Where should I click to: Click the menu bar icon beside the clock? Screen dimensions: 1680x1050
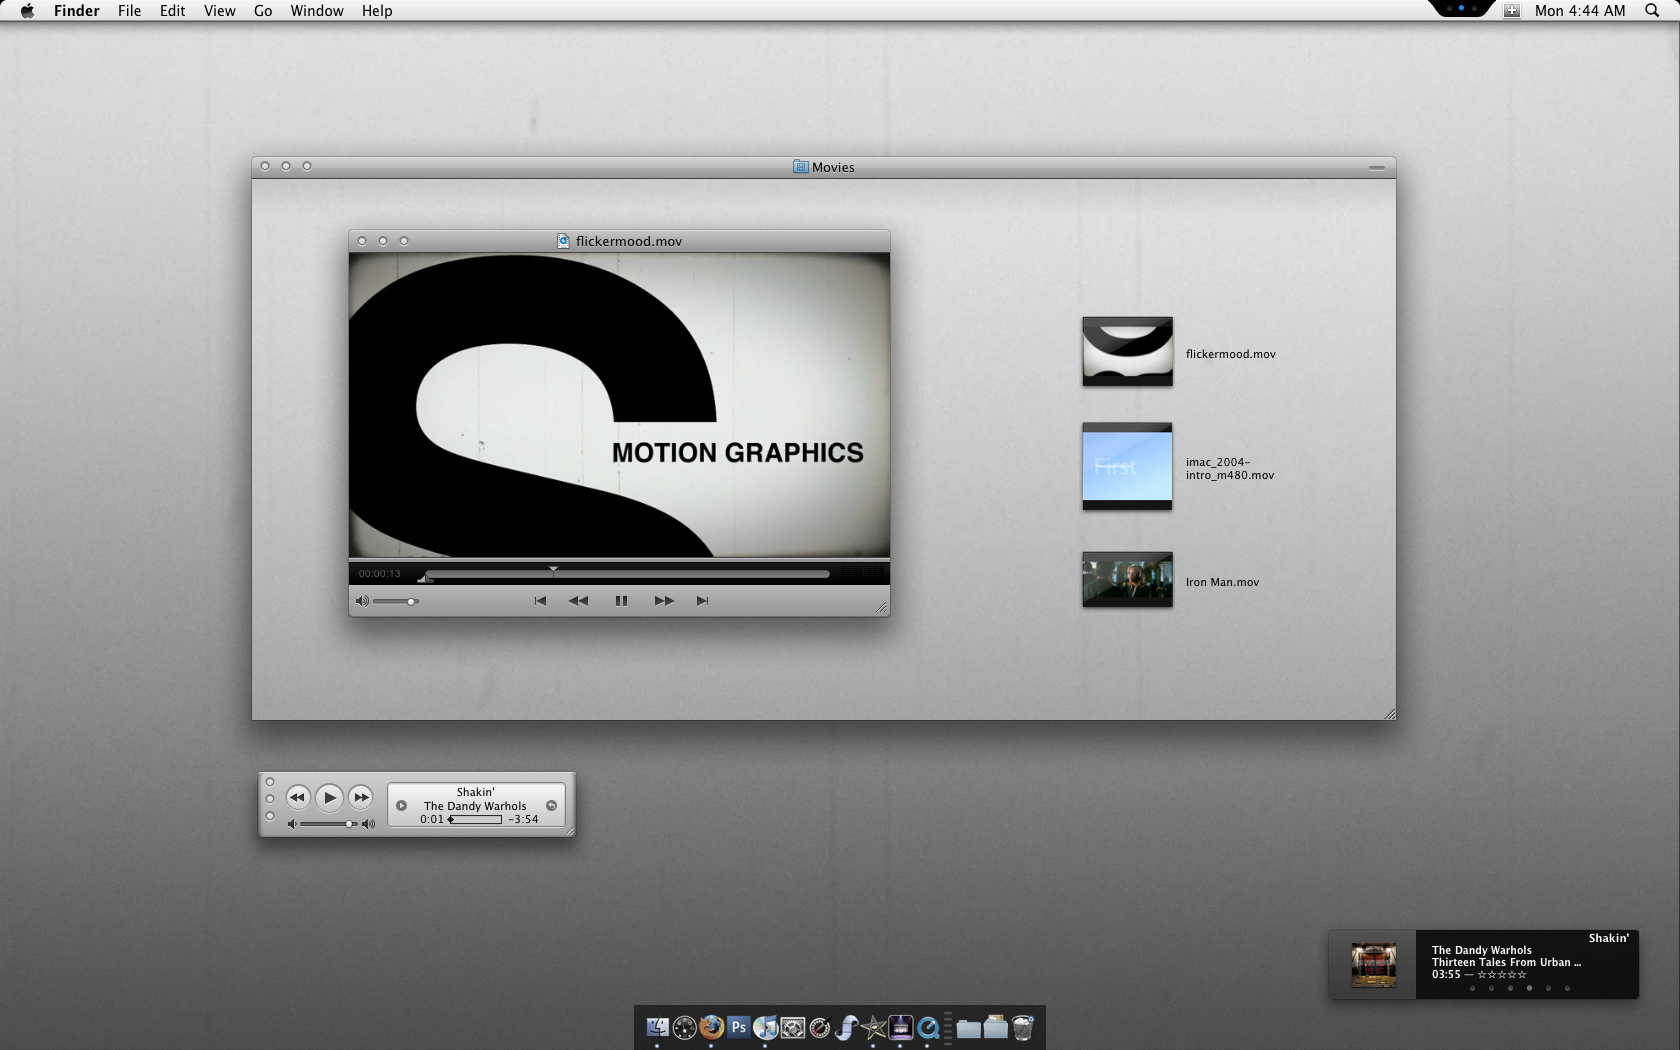coord(1512,11)
